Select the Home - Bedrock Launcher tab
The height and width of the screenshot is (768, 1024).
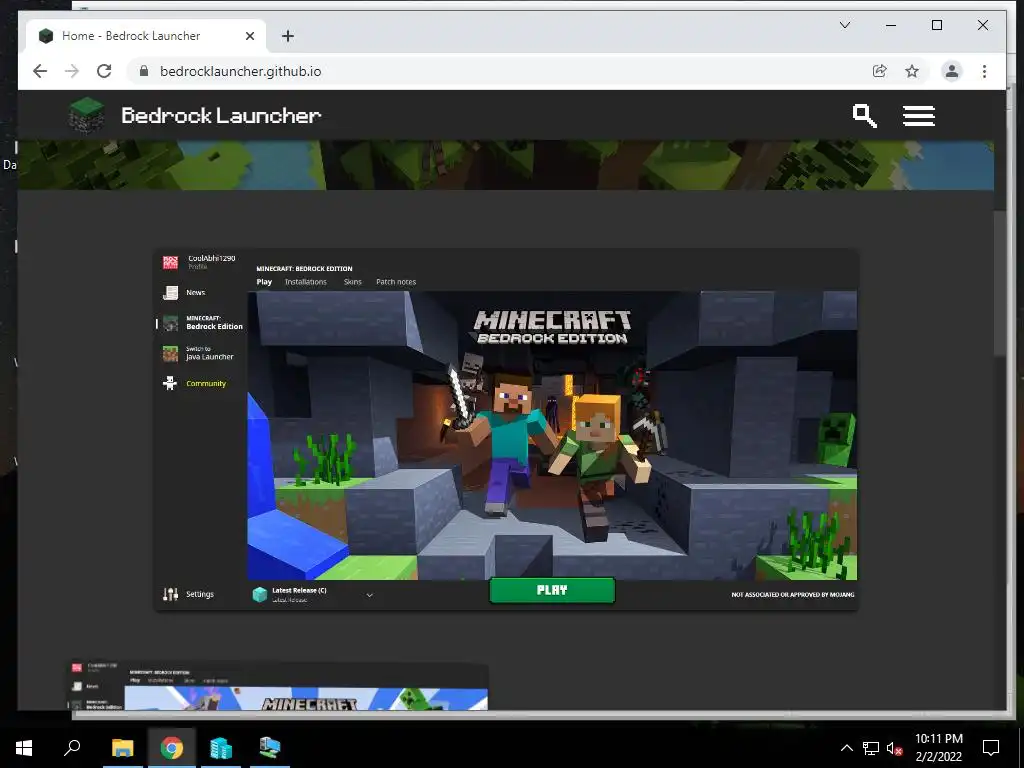click(x=146, y=36)
